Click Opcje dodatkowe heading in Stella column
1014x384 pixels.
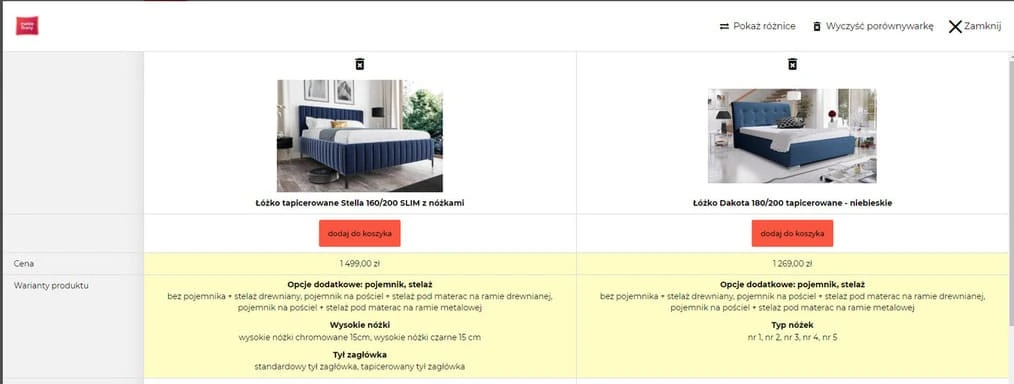(x=360, y=284)
